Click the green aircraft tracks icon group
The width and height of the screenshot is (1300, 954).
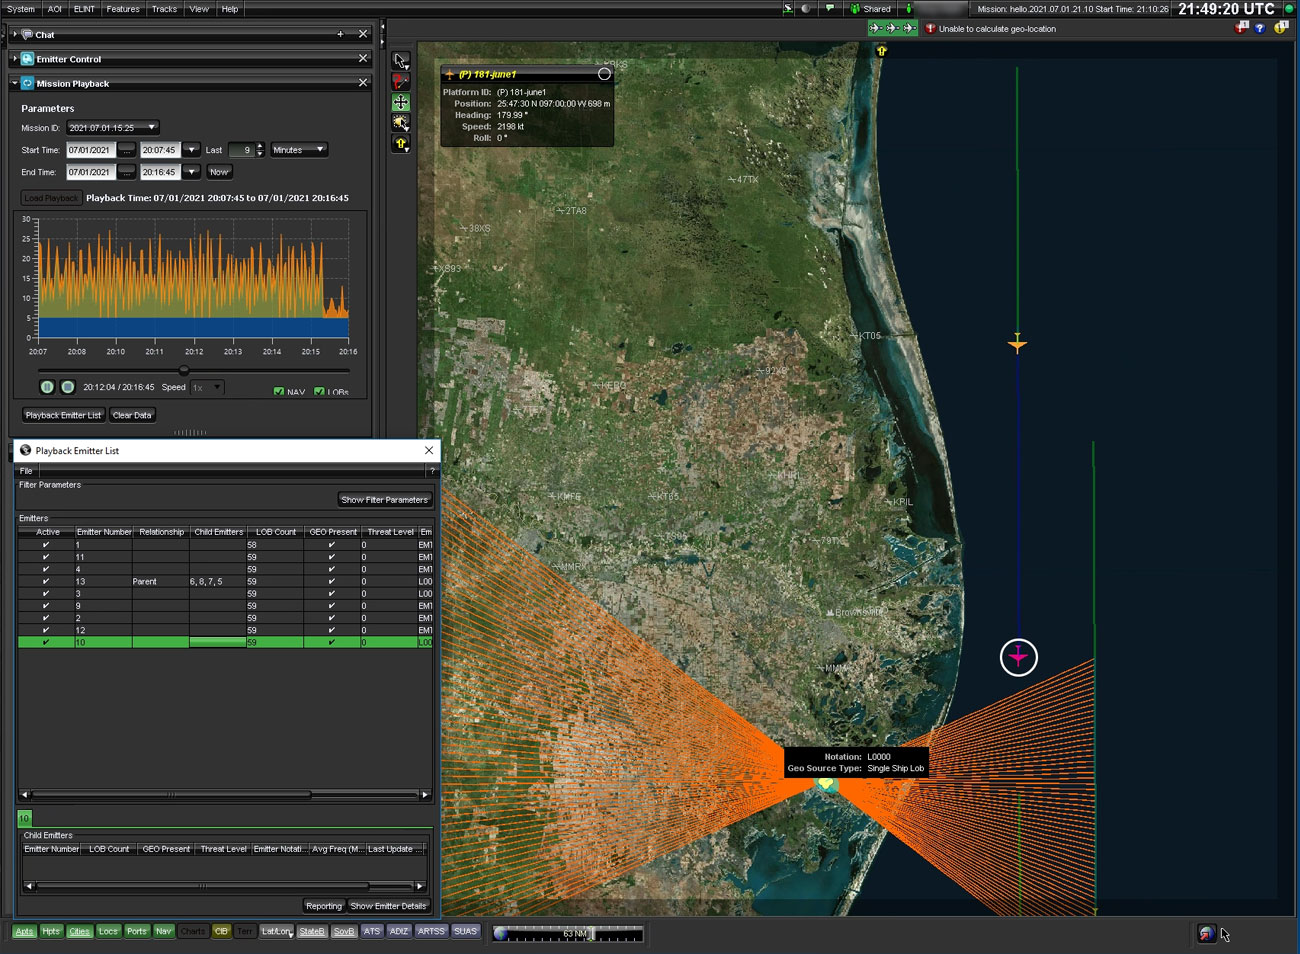892,28
